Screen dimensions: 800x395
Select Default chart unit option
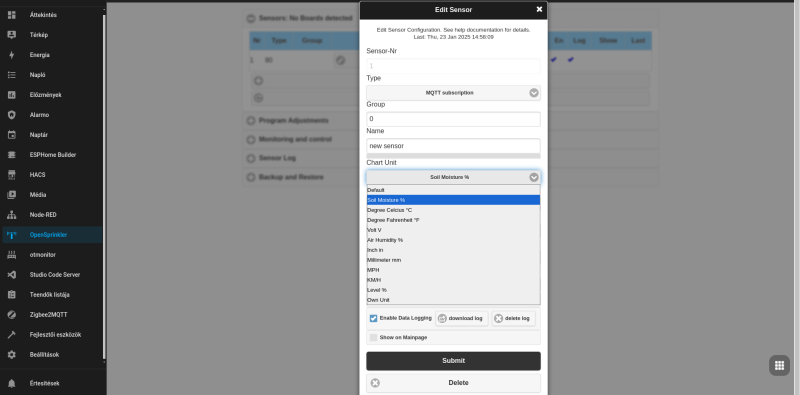coord(453,190)
